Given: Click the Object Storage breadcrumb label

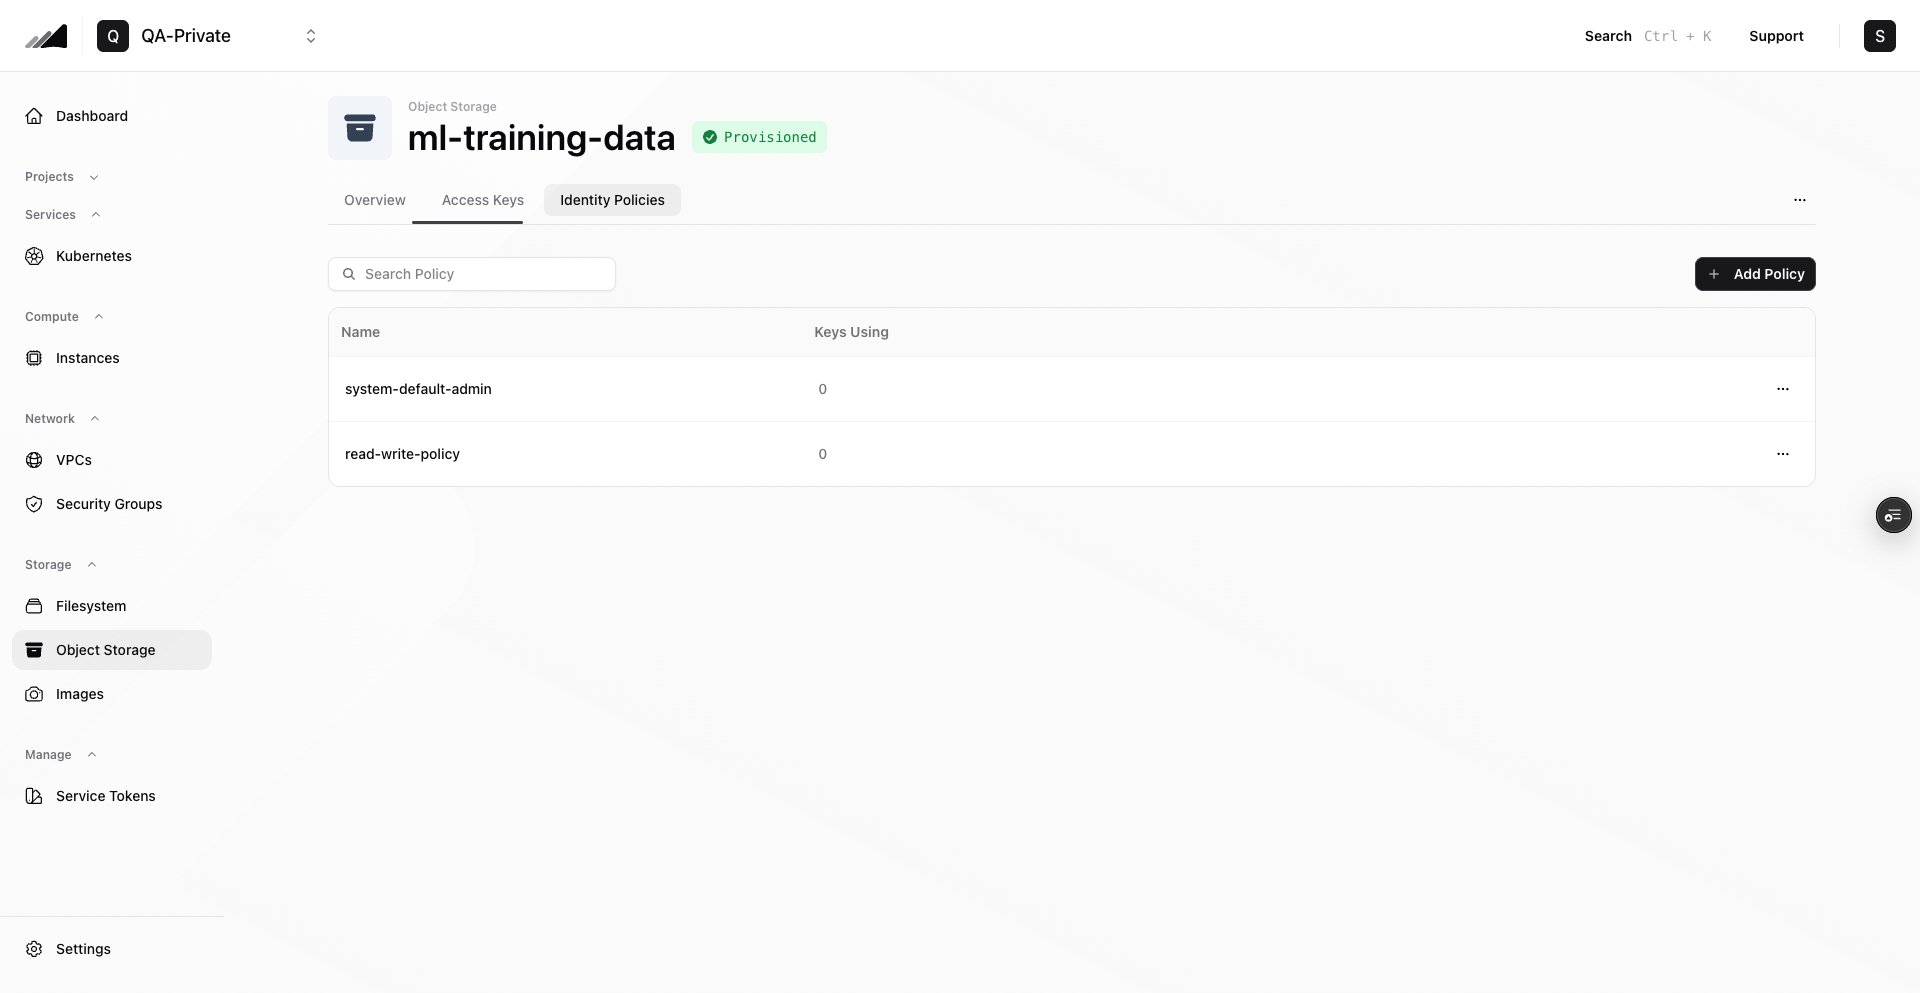Looking at the screenshot, I should click(x=452, y=107).
